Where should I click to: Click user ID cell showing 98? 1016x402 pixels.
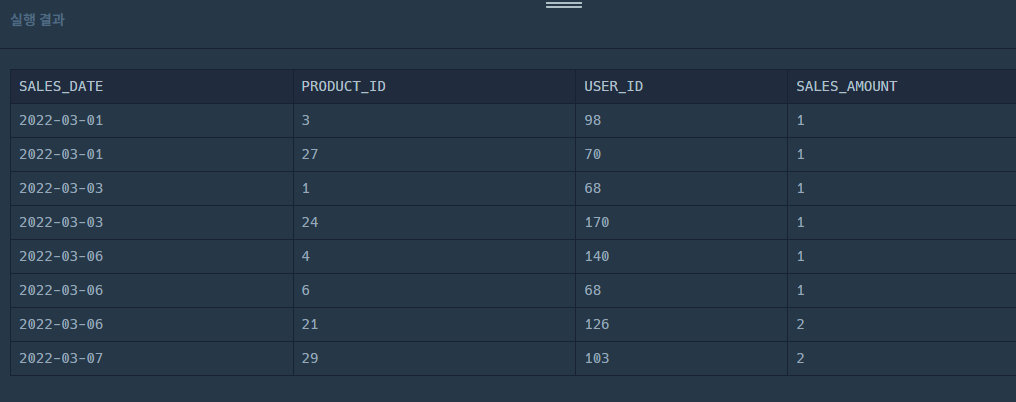click(681, 121)
